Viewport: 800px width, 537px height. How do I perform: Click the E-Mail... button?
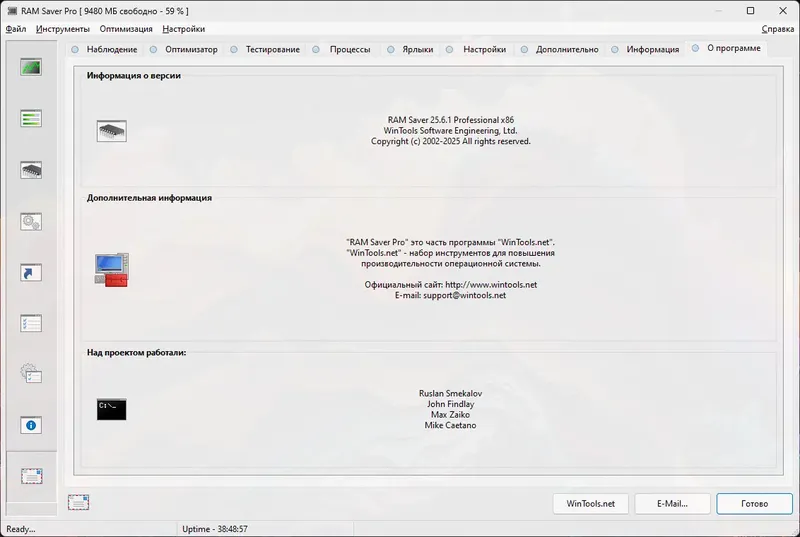672,503
